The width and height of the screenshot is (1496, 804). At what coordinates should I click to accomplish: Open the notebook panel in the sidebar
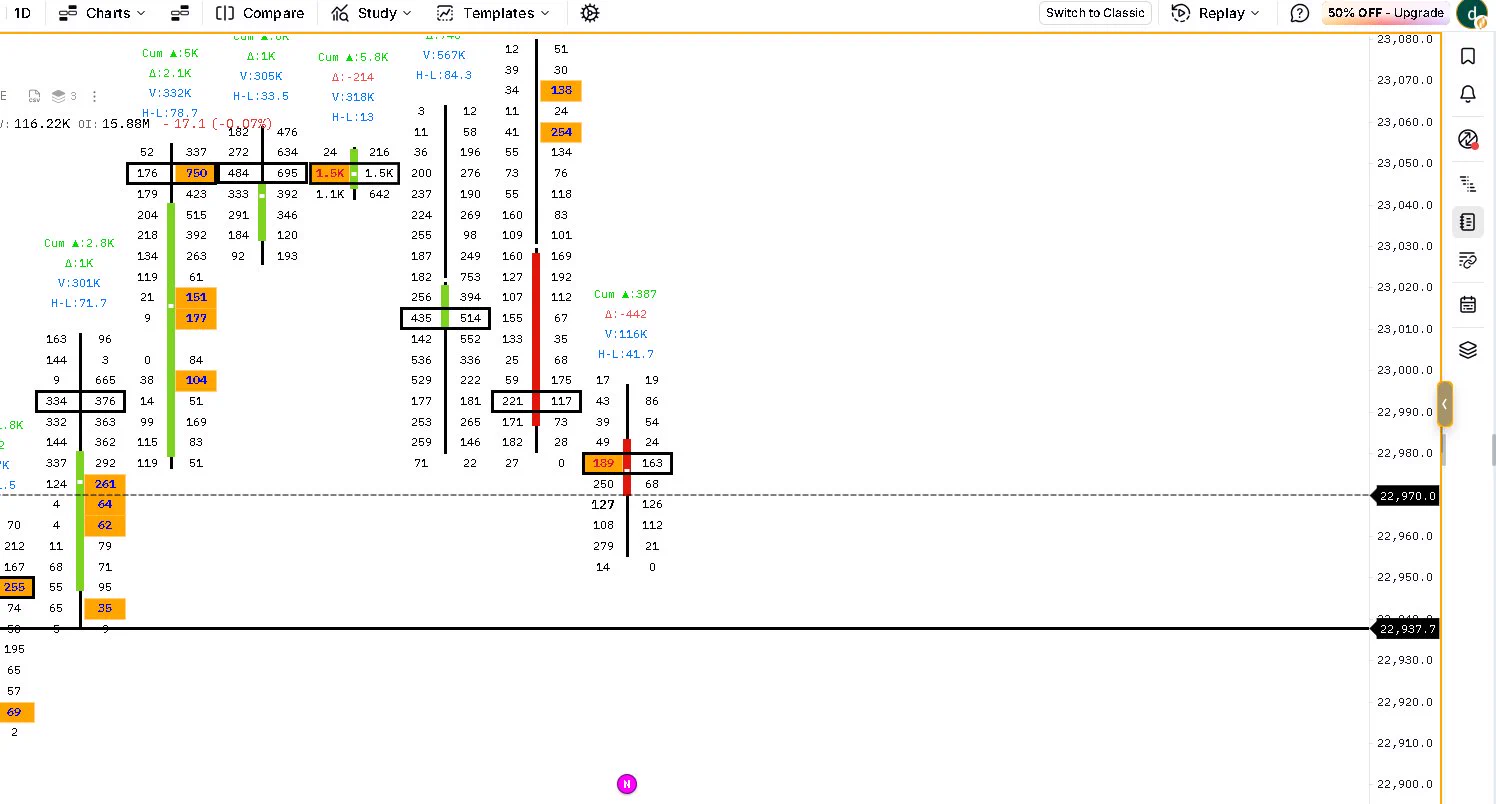click(1468, 221)
